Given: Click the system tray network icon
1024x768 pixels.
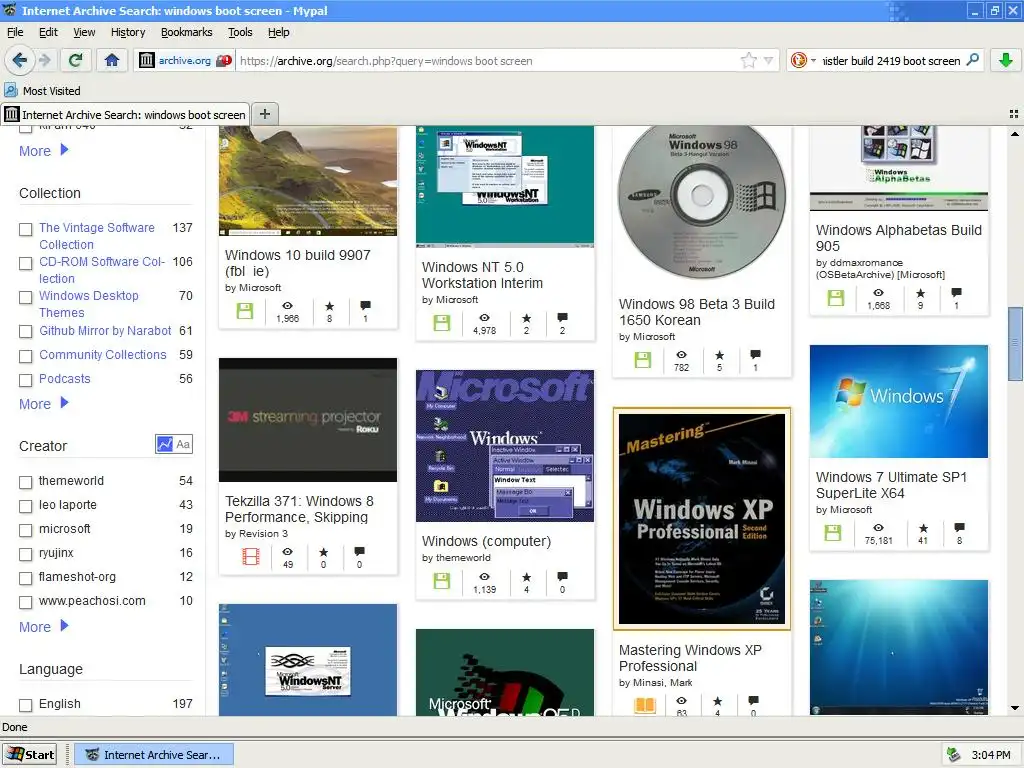Looking at the screenshot, I should (953, 755).
